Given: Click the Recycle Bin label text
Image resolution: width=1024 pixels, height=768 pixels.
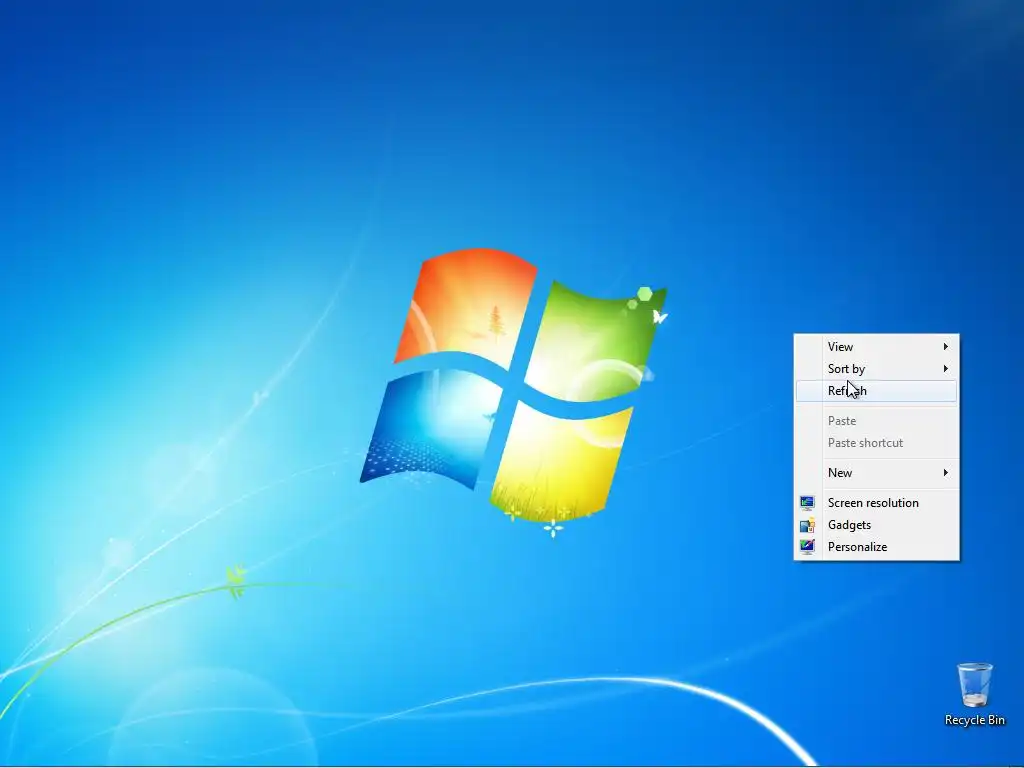Looking at the screenshot, I should pos(974,720).
